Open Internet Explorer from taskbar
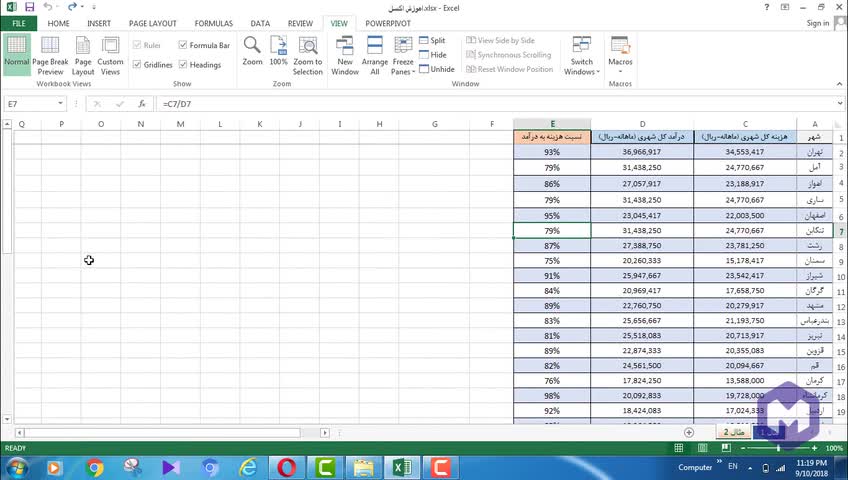Viewport: 848px width, 480px height. 248,468
